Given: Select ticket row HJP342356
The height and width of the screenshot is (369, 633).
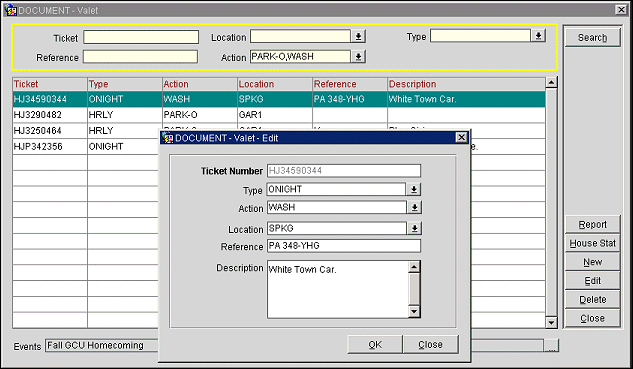Looking at the screenshot, I should tap(86, 147).
